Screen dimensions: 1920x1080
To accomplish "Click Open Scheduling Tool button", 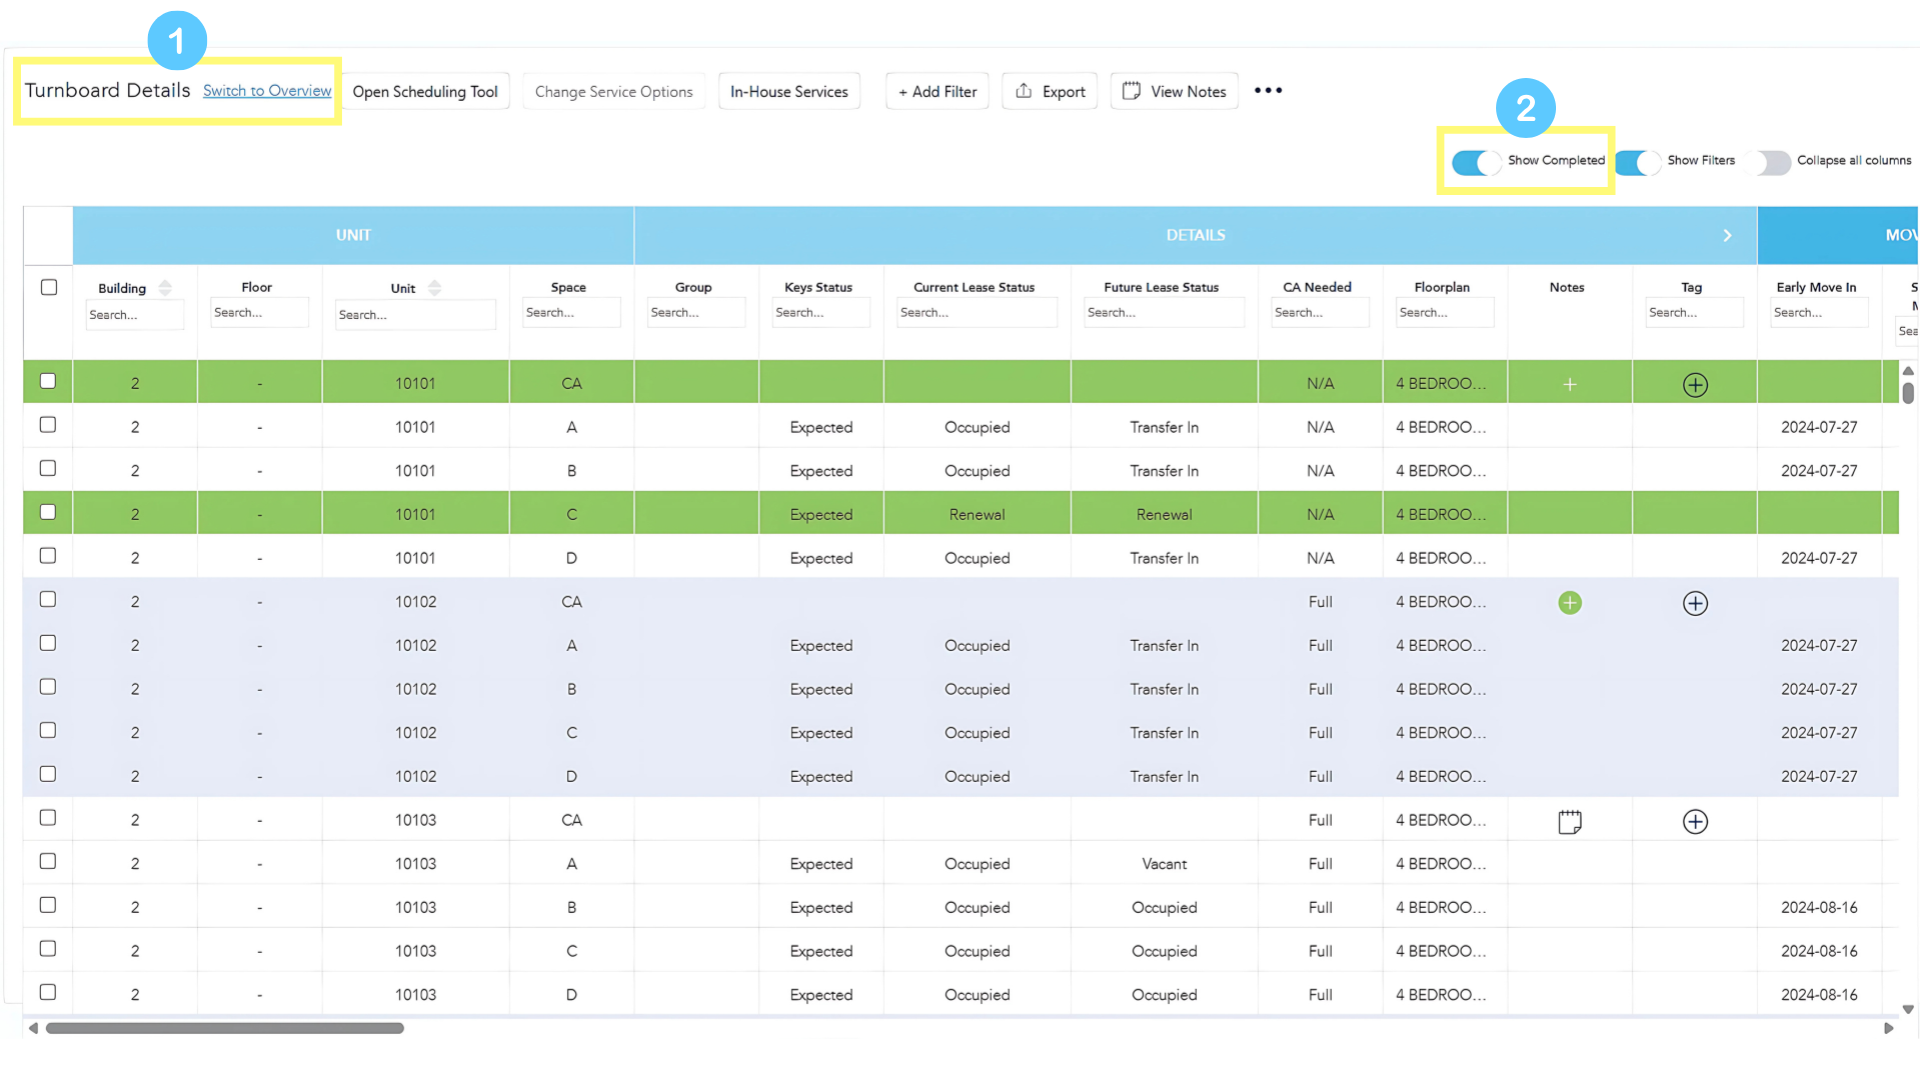I will pos(425,92).
